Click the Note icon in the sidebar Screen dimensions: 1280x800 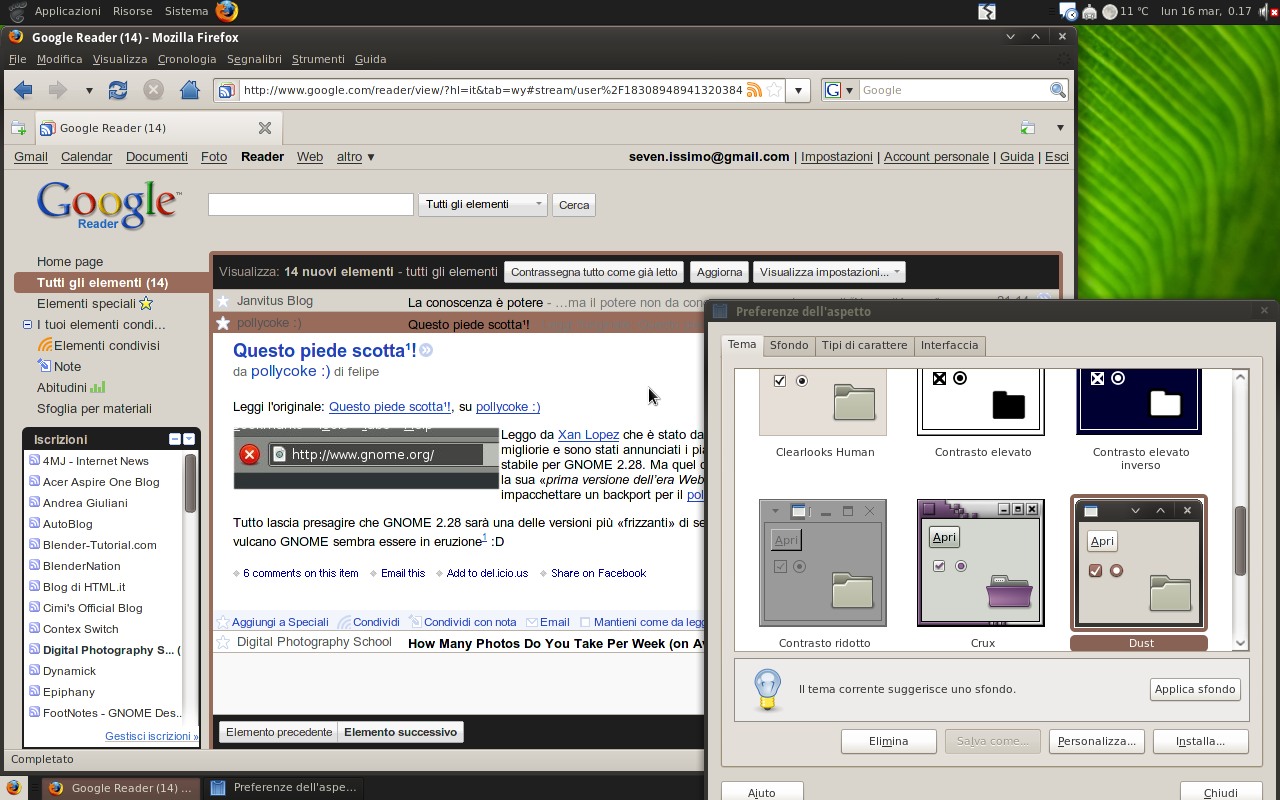(44, 366)
